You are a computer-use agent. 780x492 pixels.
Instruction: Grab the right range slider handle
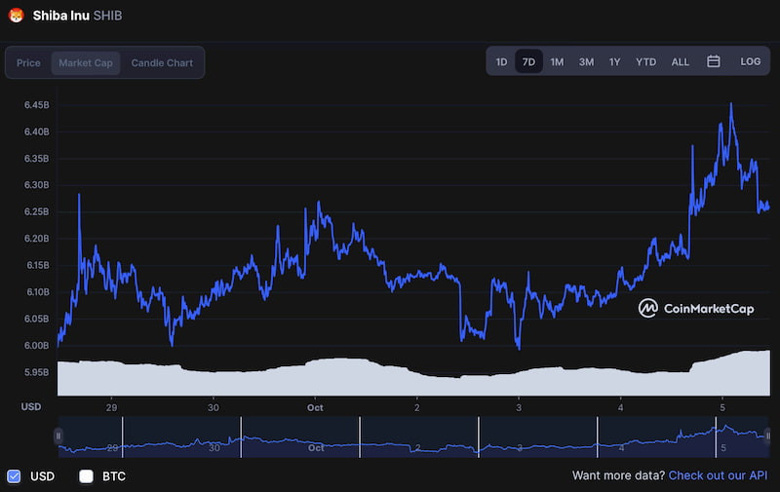(x=767, y=436)
